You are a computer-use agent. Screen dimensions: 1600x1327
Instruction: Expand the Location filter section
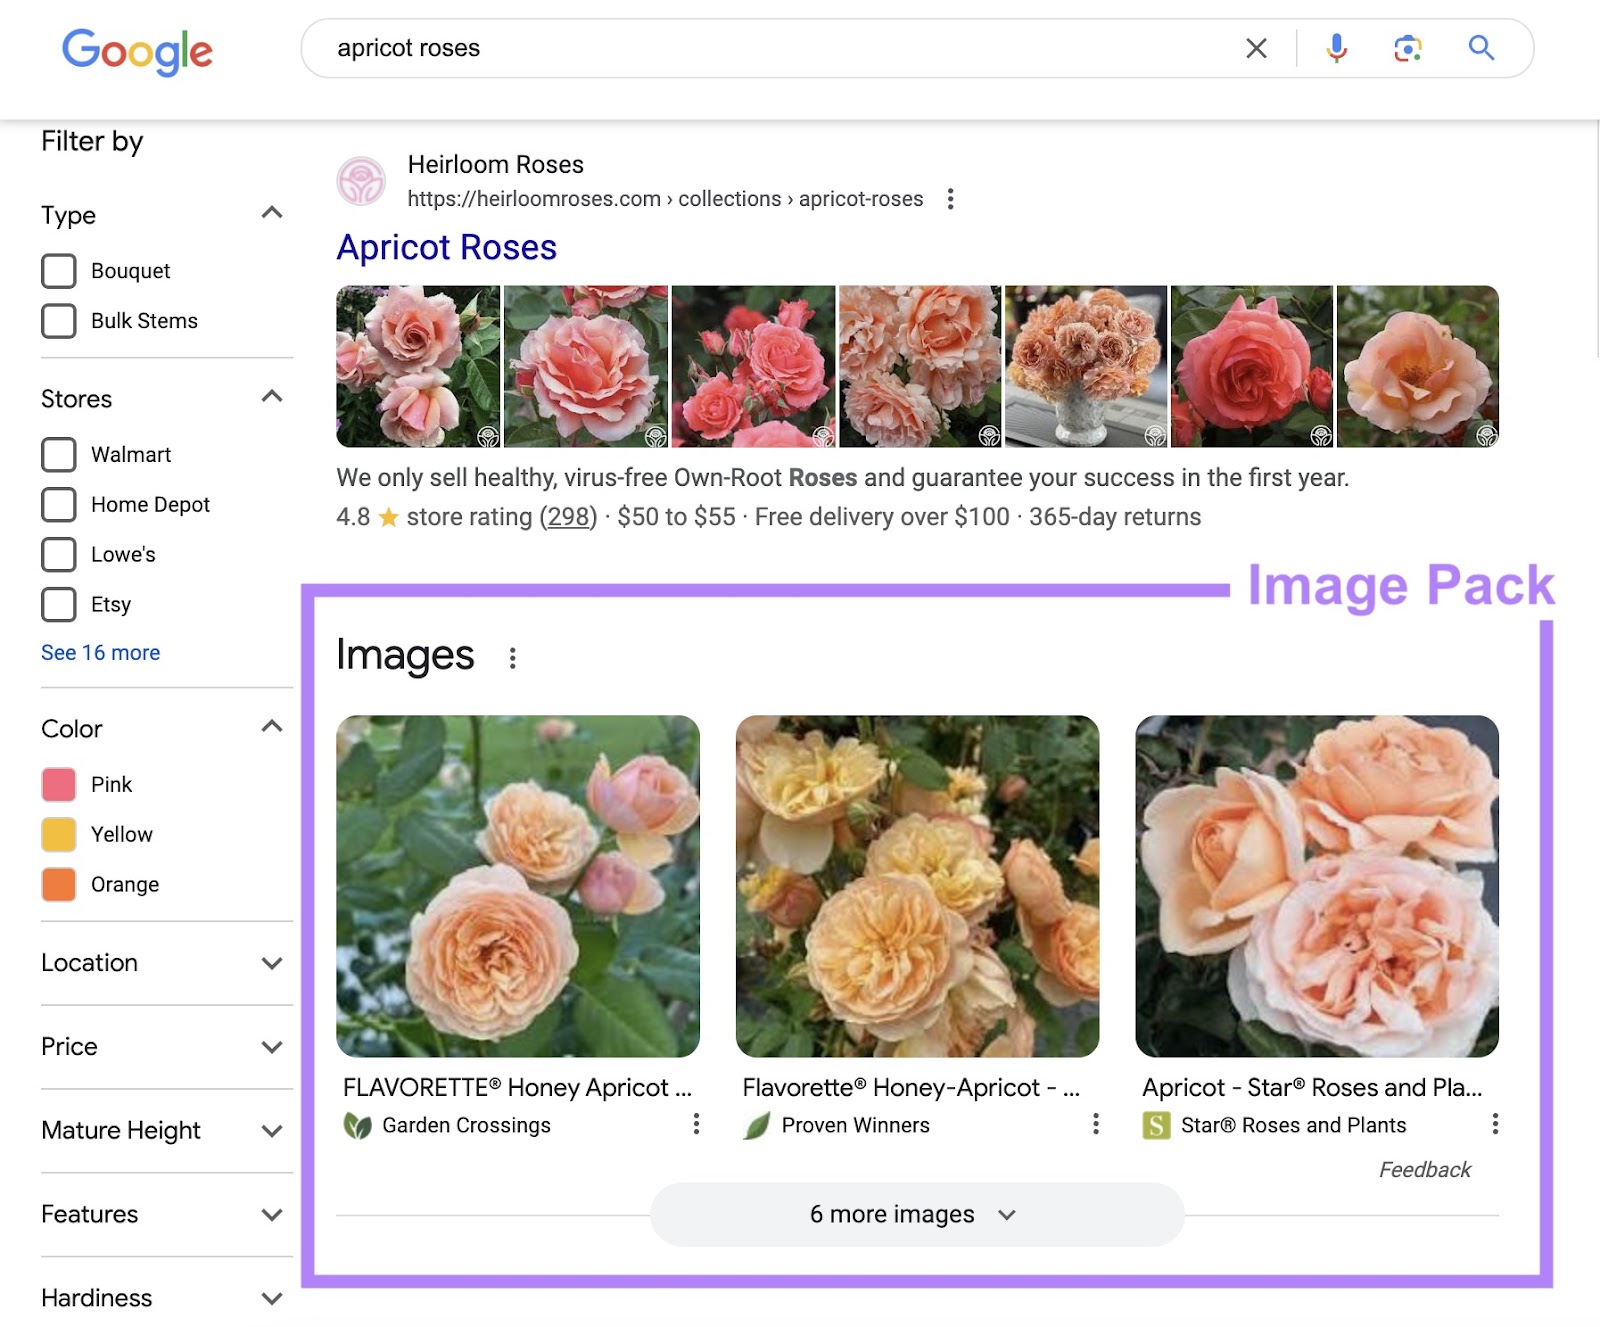(x=271, y=963)
